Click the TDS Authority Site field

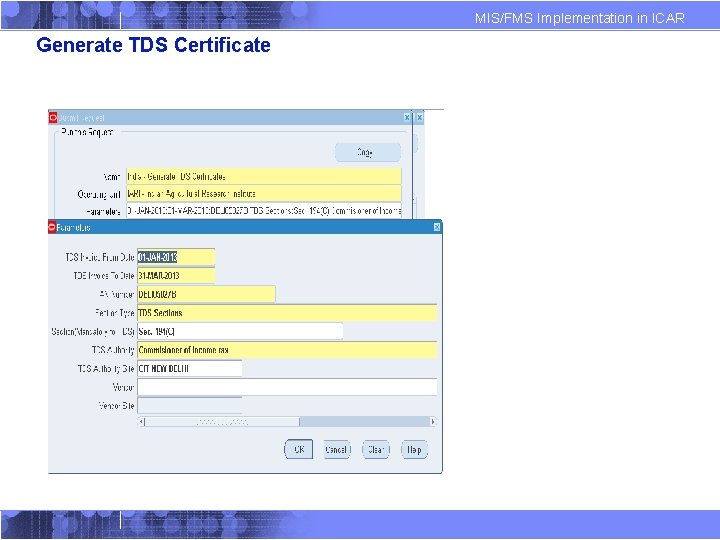pyautogui.click(x=189, y=368)
